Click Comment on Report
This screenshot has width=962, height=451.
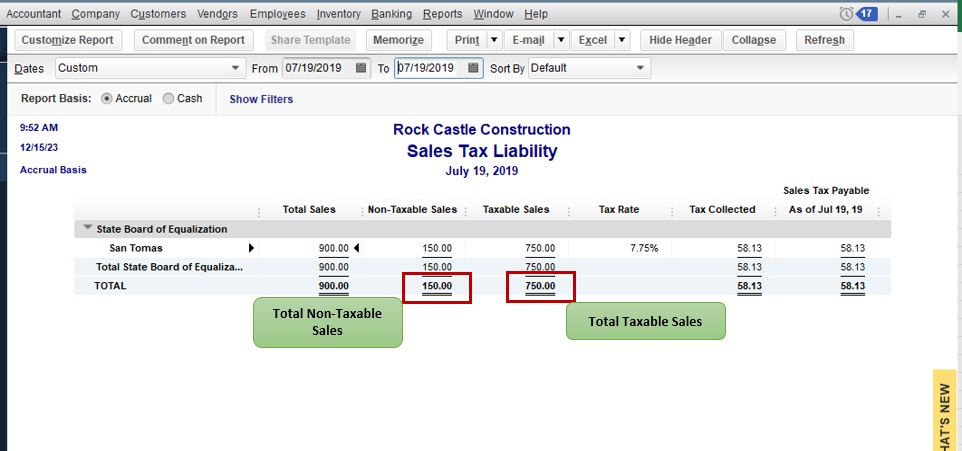[193, 40]
